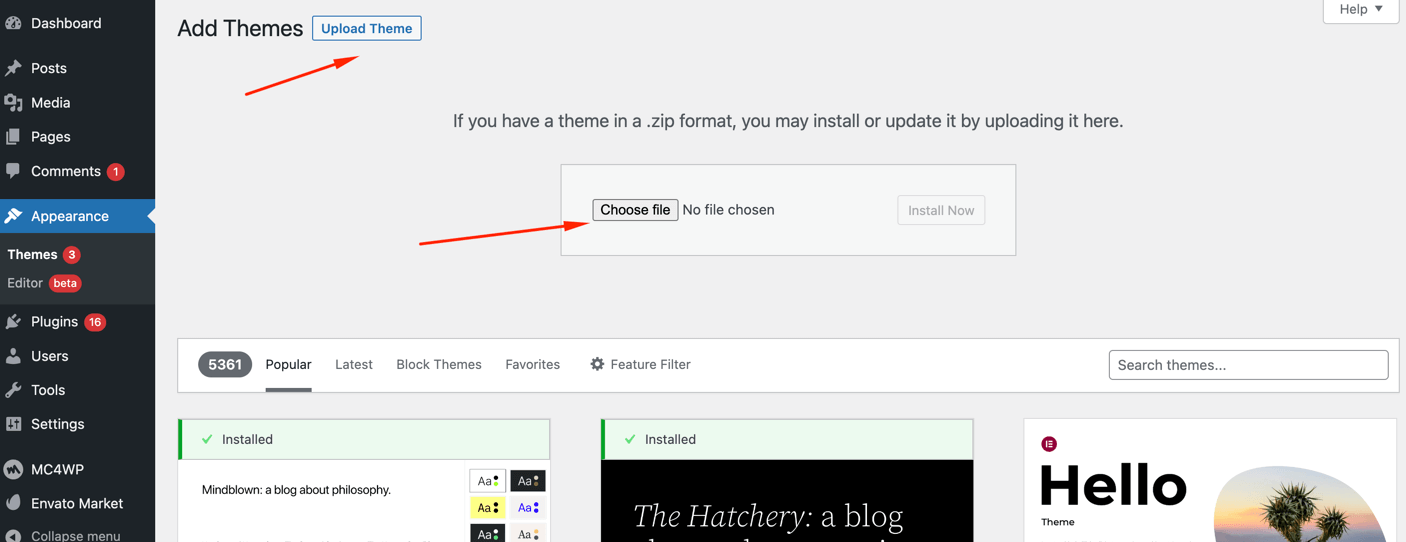Select the yellow Aa color style swatch
This screenshot has height=542, width=1406.
(x=487, y=508)
